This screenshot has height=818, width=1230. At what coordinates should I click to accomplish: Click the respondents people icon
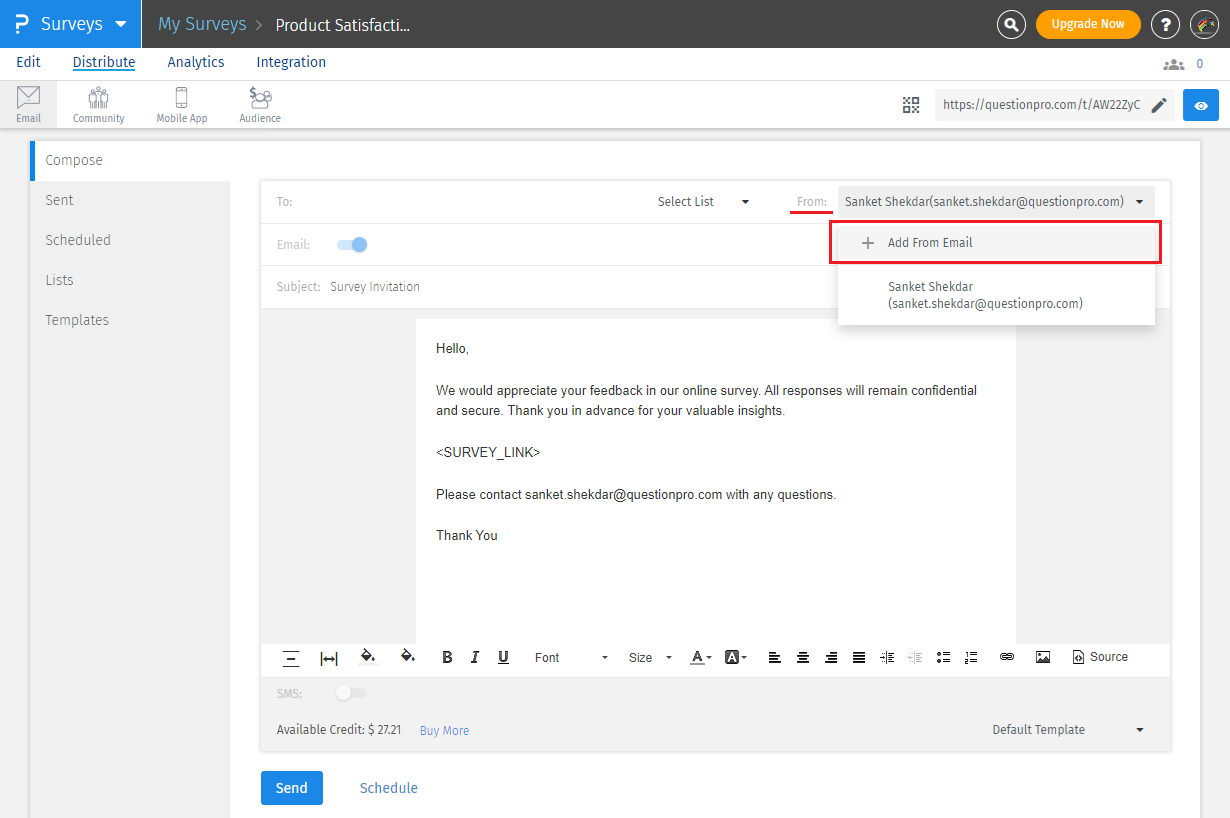(x=1173, y=64)
